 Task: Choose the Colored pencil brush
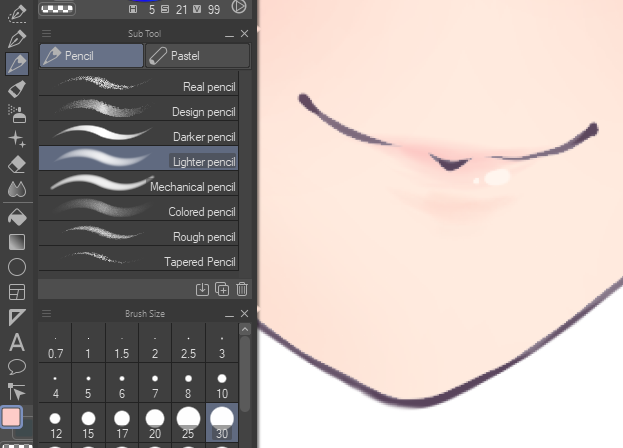click(138, 209)
